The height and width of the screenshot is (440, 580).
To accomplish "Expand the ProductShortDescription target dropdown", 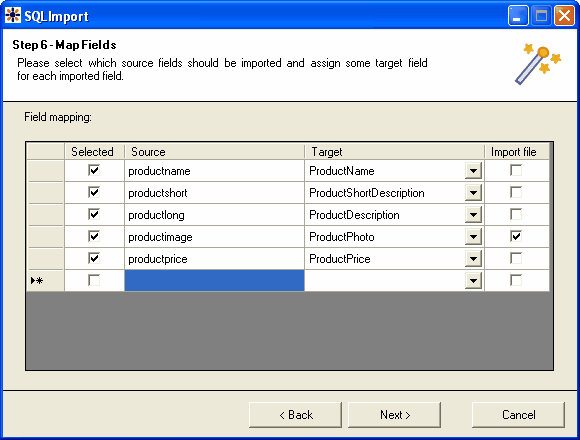I will coord(473,193).
